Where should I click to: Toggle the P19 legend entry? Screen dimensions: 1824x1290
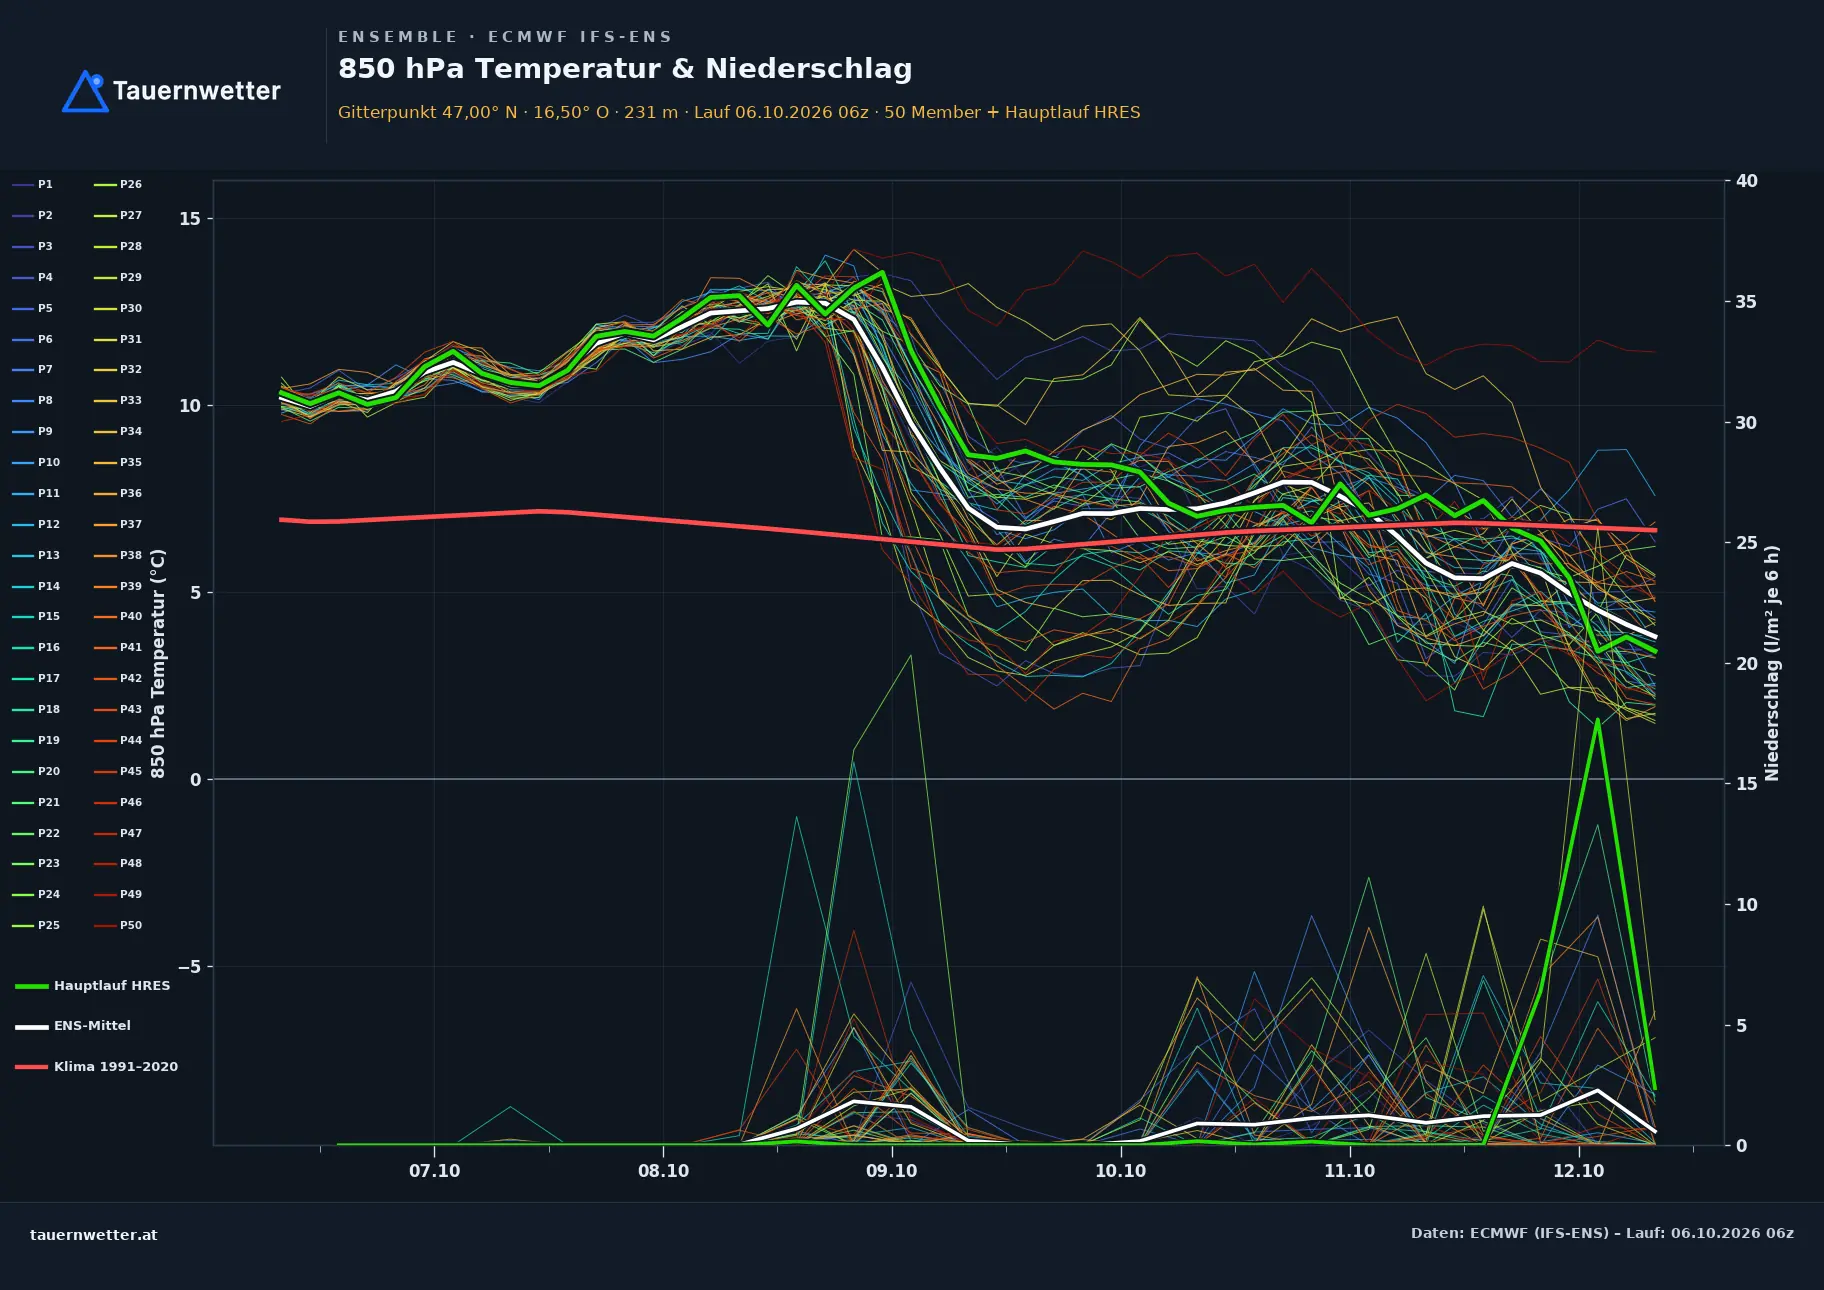pyautogui.click(x=36, y=740)
